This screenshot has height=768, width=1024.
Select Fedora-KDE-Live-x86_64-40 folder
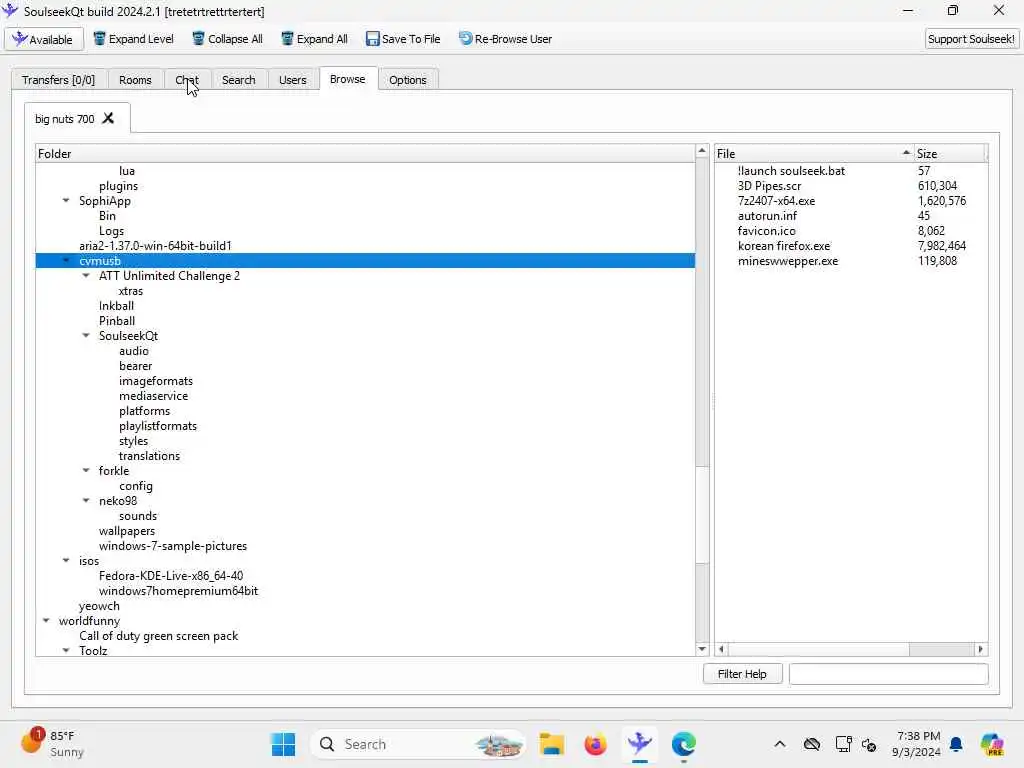coord(170,575)
